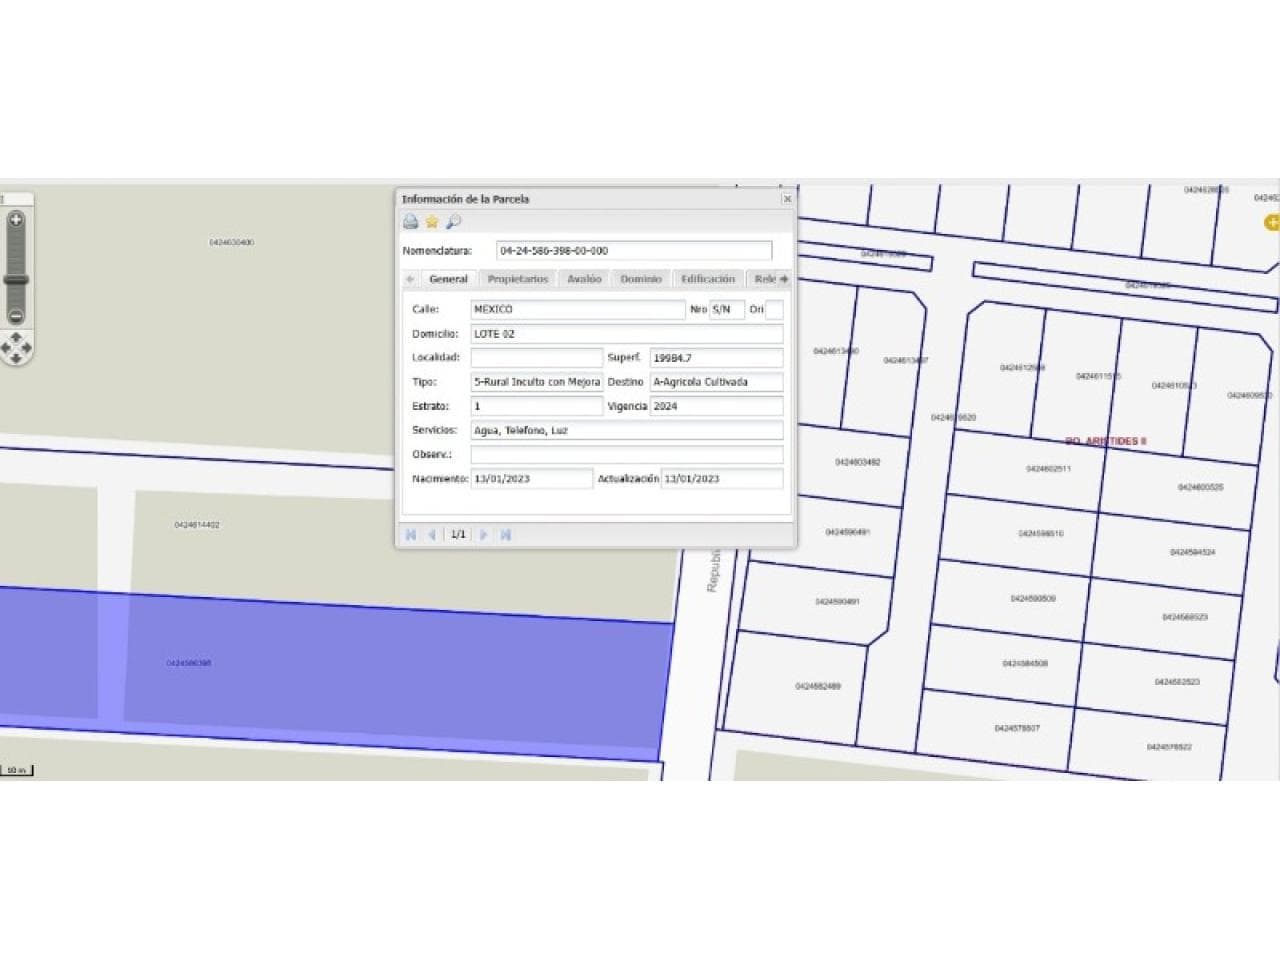This screenshot has height=960, width=1280.
Task: Go to next record in pager
Action: [484, 535]
